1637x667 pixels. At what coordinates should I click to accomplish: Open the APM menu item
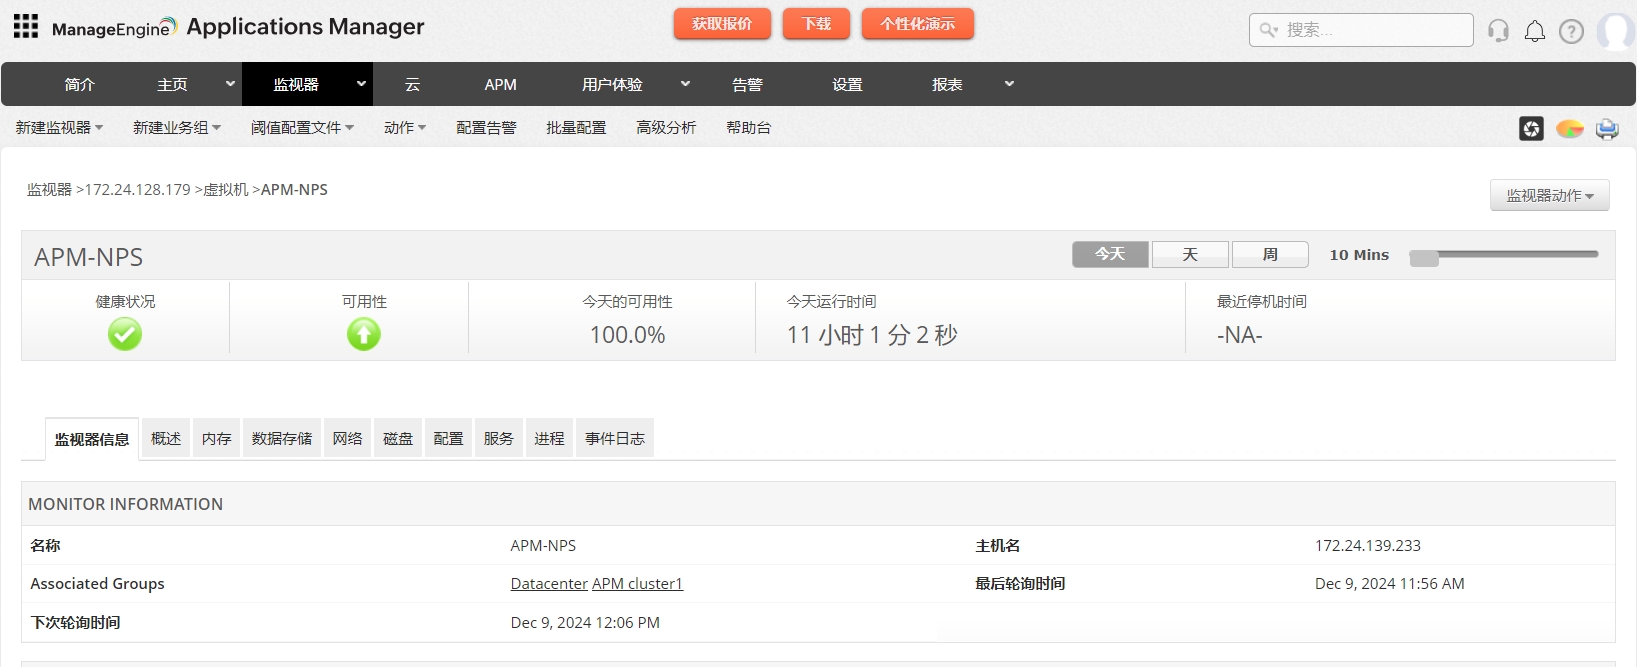[x=500, y=85]
